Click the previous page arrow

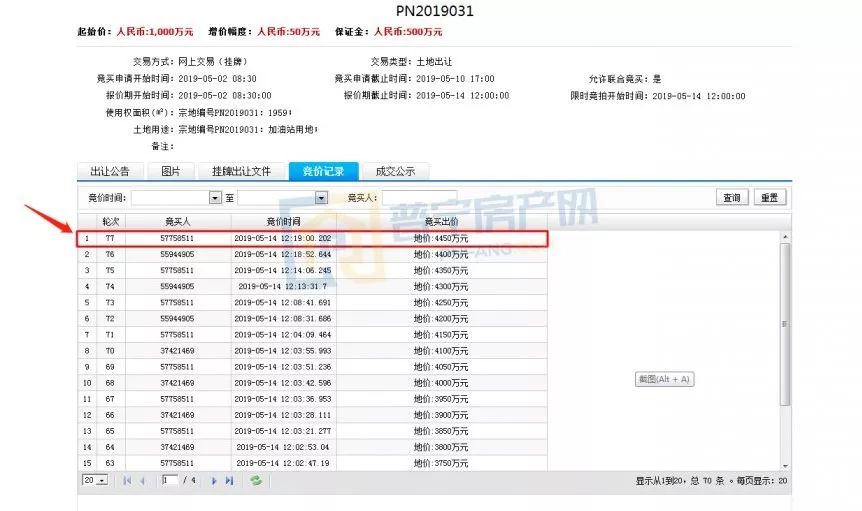pyautogui.click(x=142, y=481)
